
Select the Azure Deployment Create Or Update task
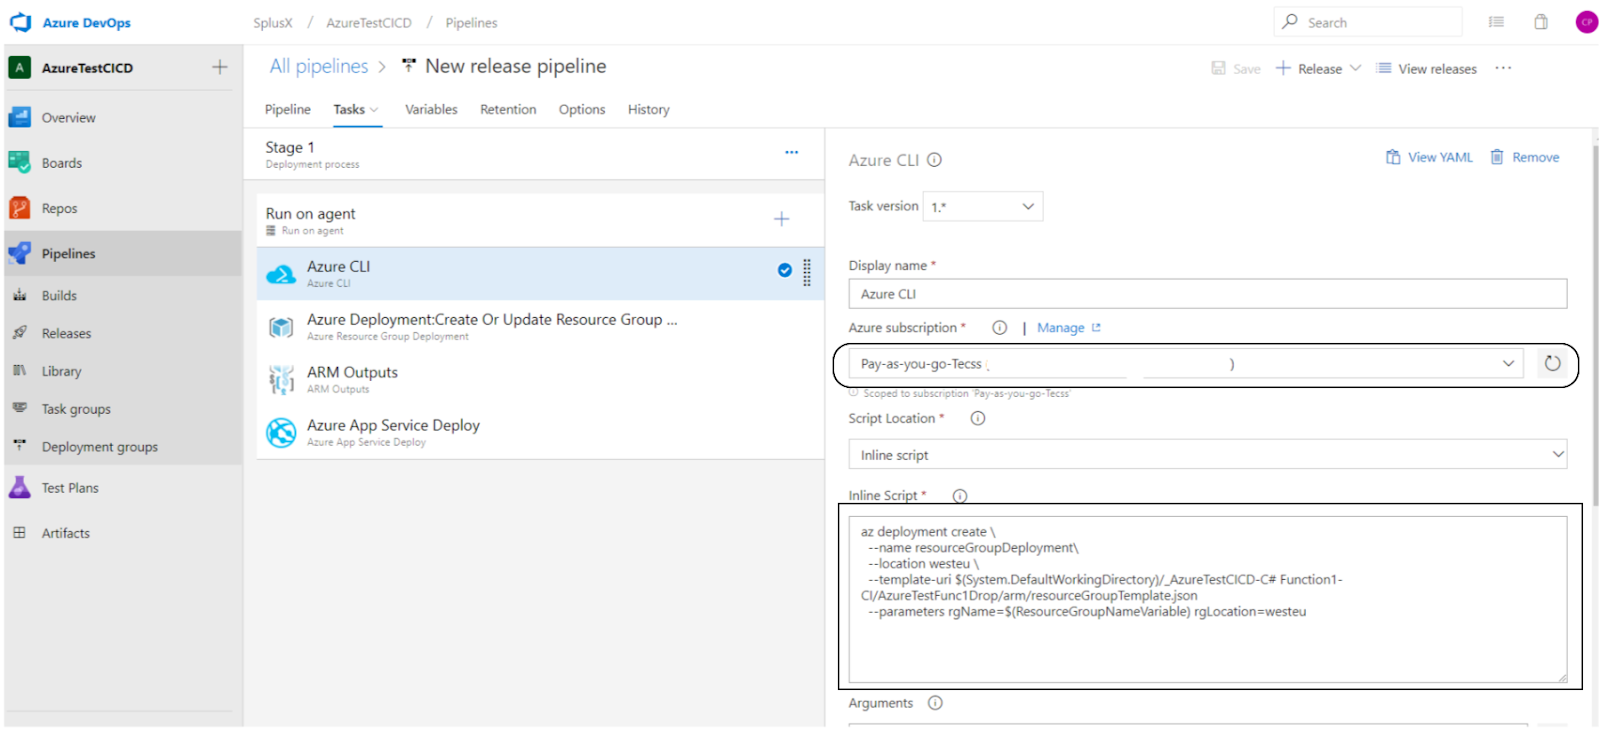point(540,327)
